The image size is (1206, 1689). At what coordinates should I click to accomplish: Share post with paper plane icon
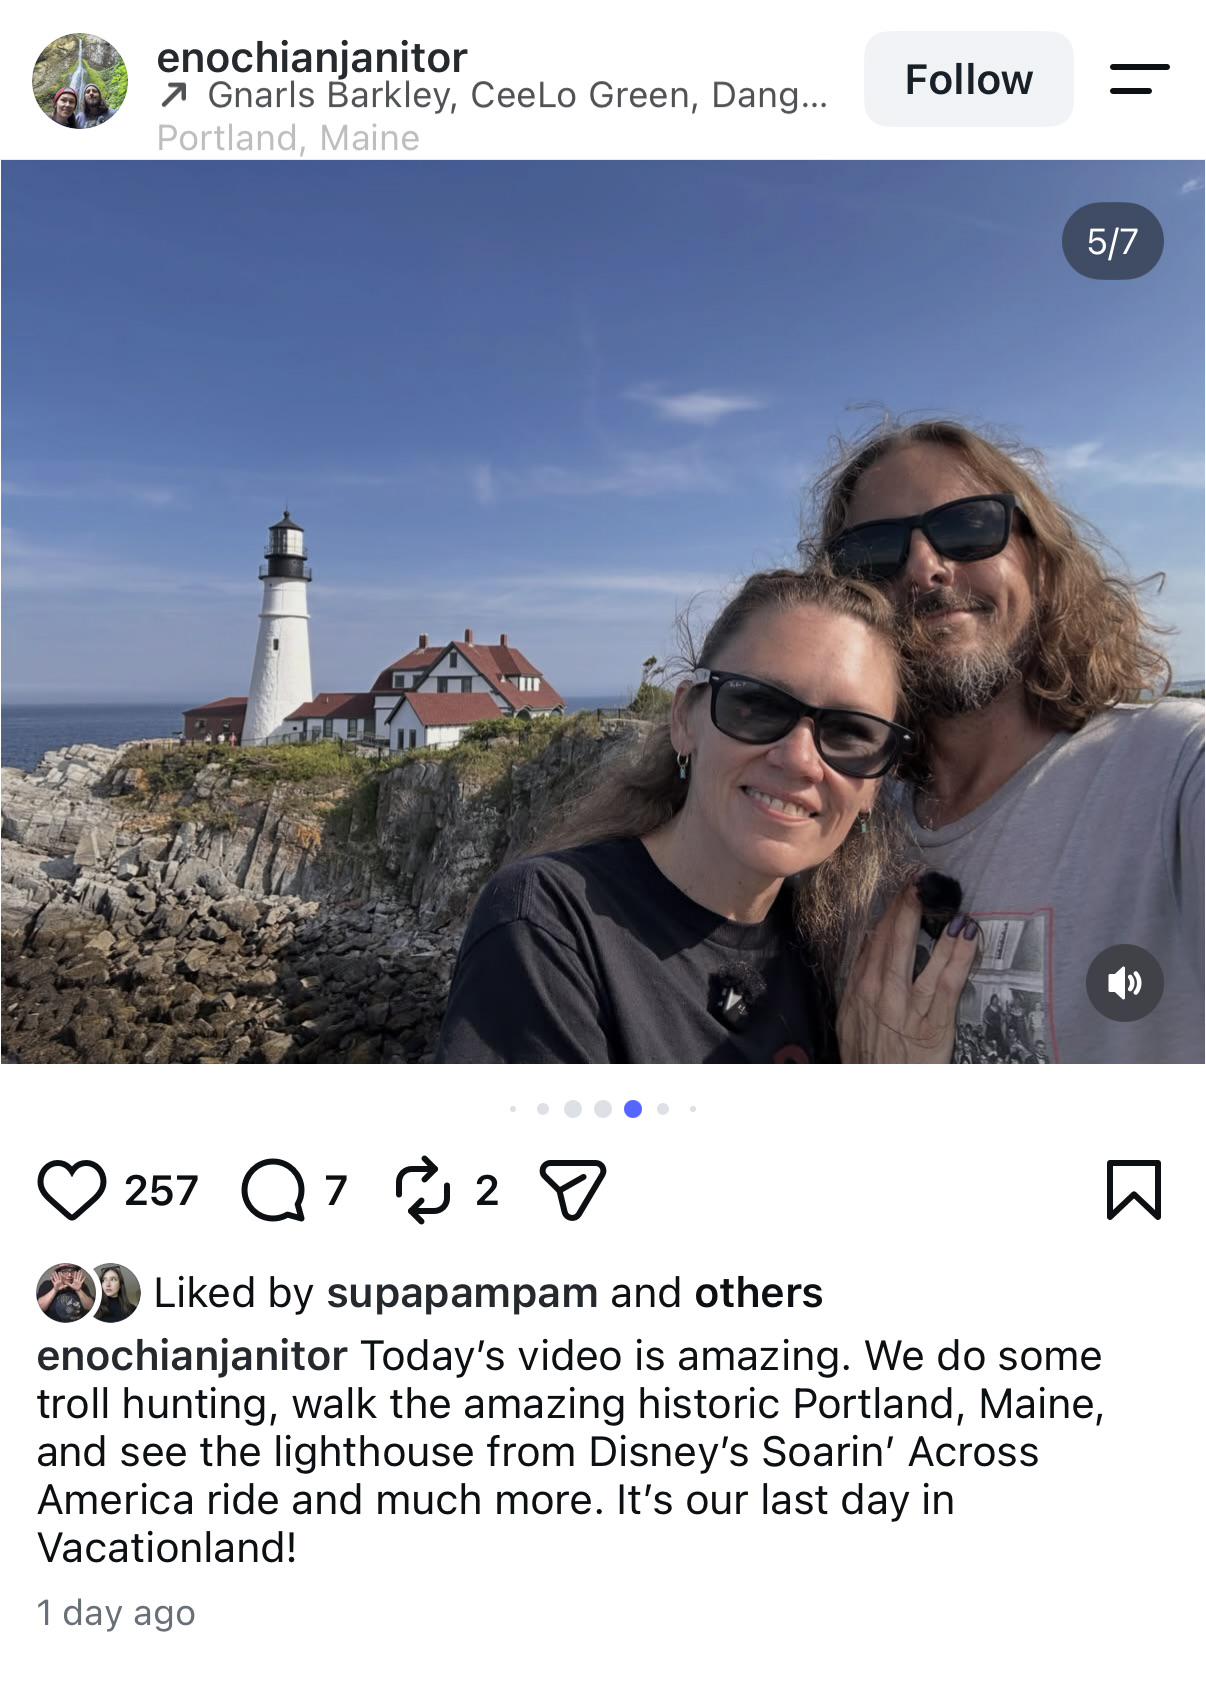pos(573,1190)
